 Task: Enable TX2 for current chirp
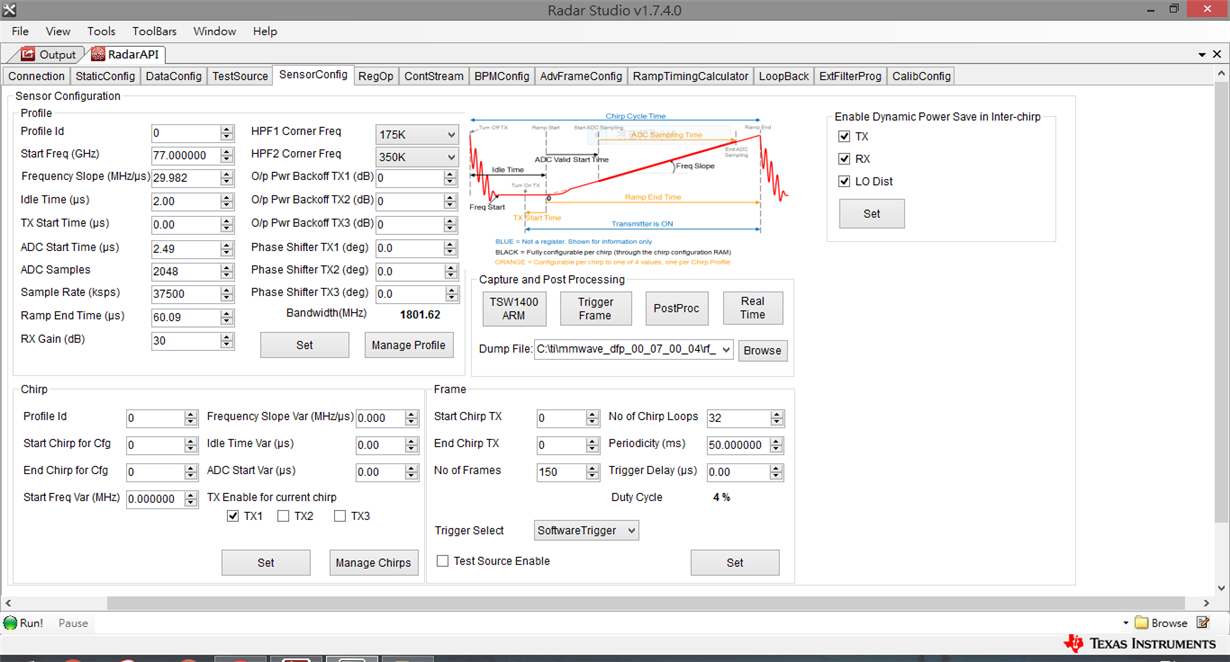tap(283, 516)
